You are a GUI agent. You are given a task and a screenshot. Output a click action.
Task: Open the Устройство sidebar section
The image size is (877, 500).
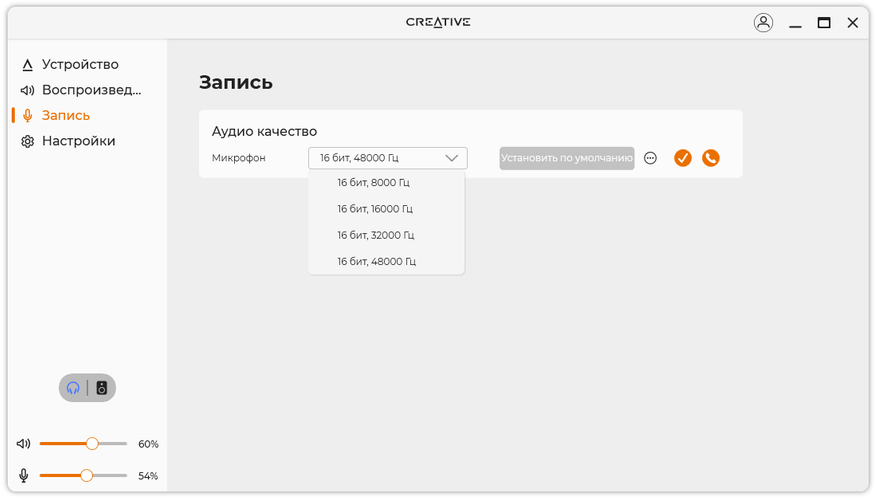click(x=80, y=65)
